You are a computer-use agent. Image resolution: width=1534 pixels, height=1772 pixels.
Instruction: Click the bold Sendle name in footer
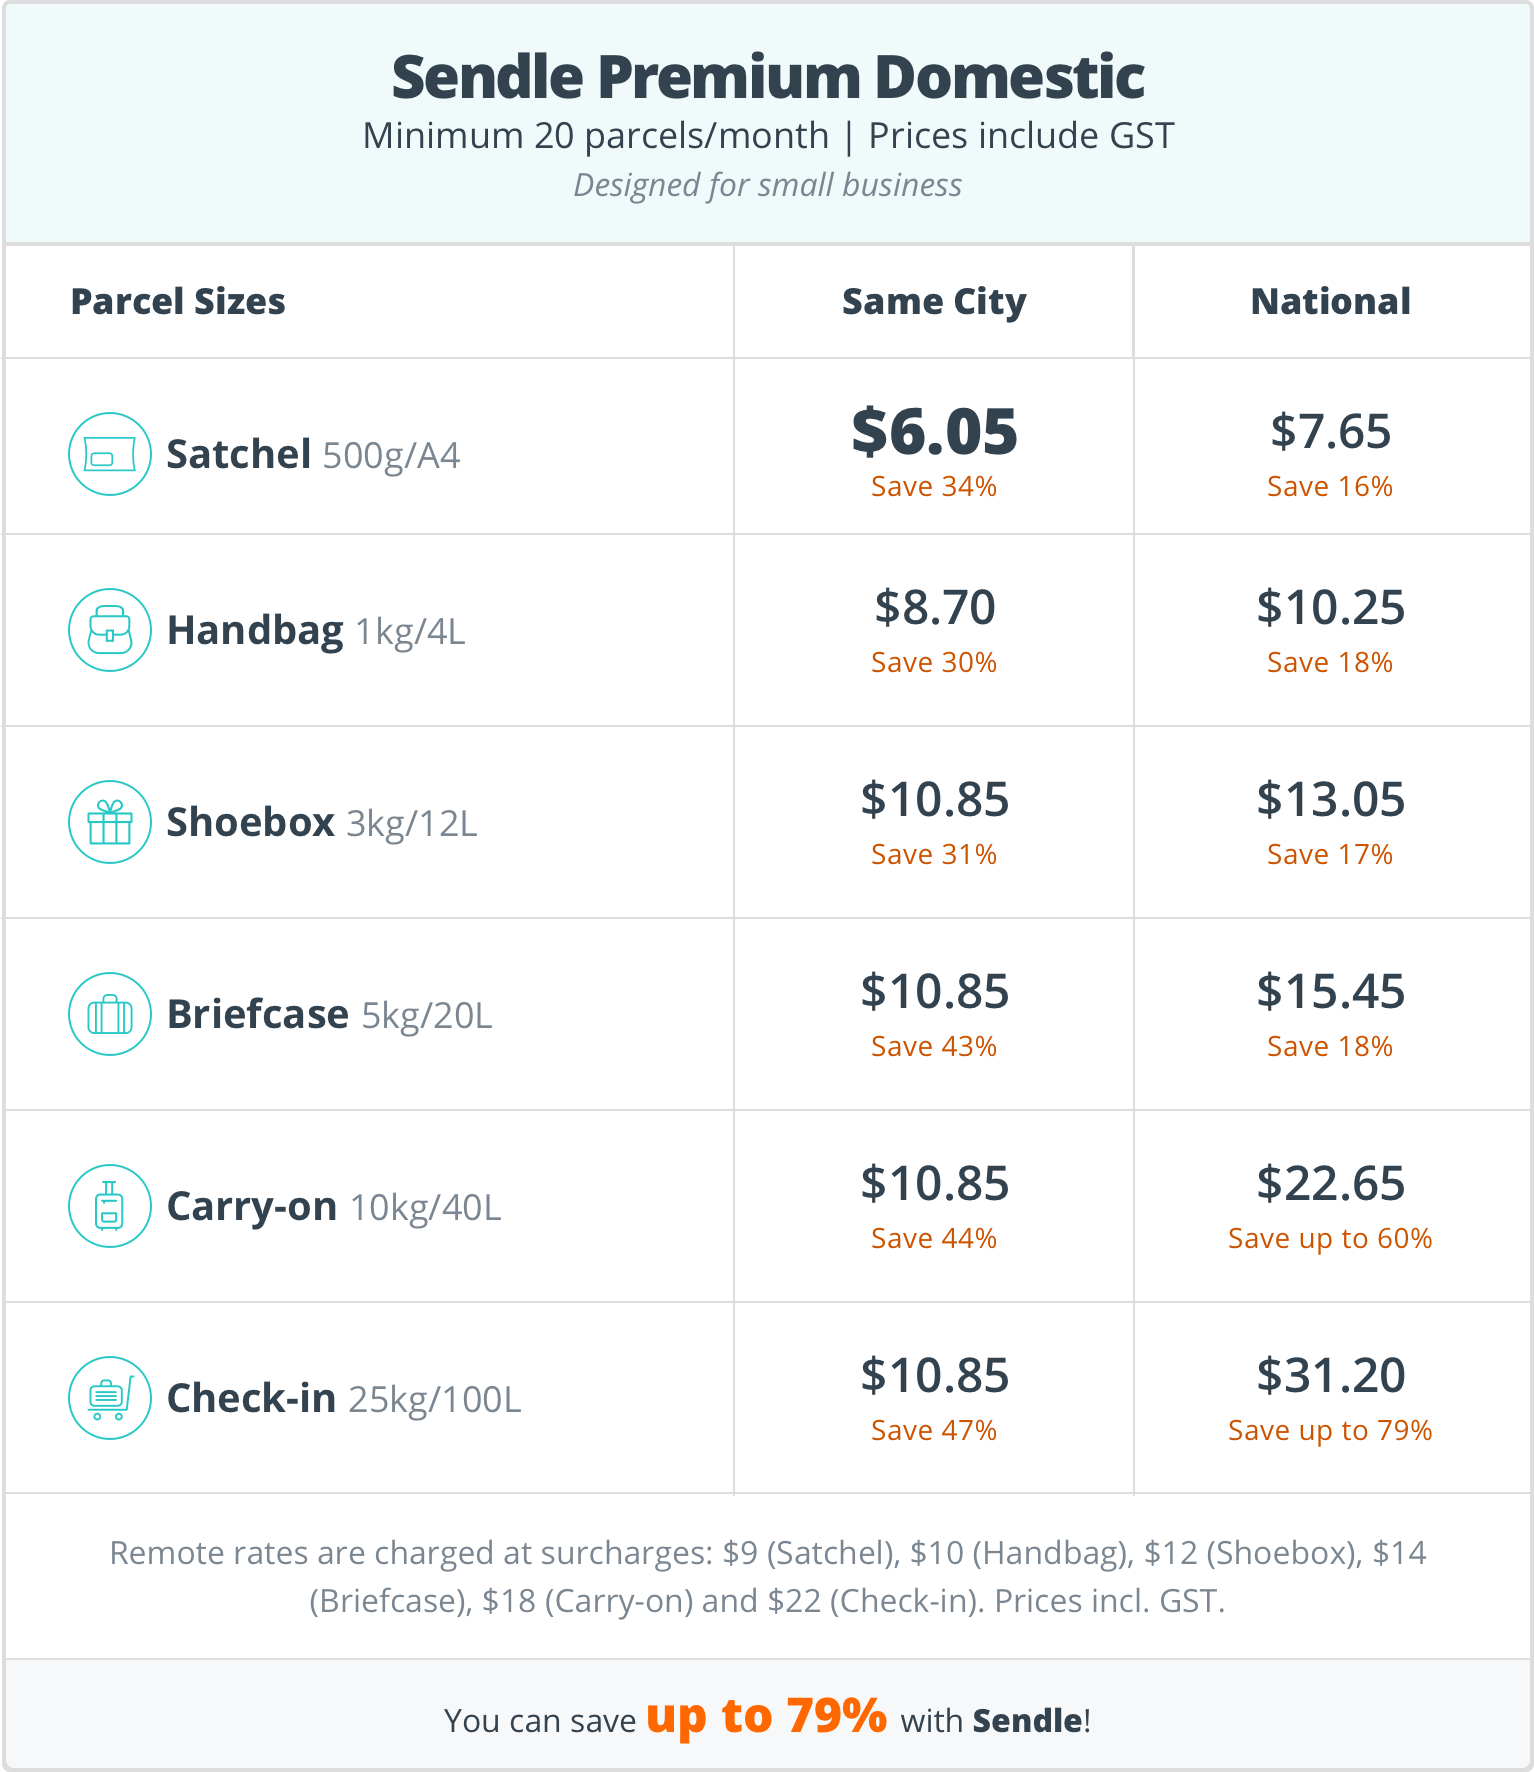click(x=1027, y=1721)
